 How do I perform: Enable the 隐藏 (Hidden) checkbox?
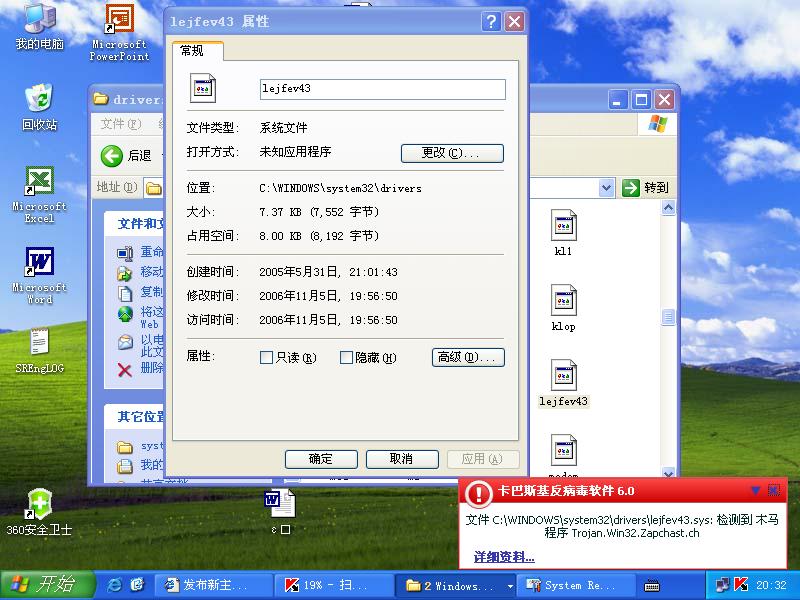346,357
